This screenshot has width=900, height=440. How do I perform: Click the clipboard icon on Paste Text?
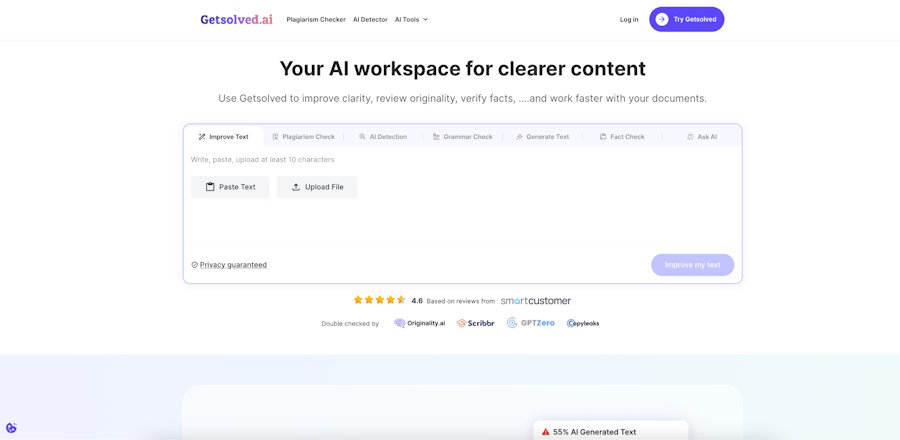(210, 187)
